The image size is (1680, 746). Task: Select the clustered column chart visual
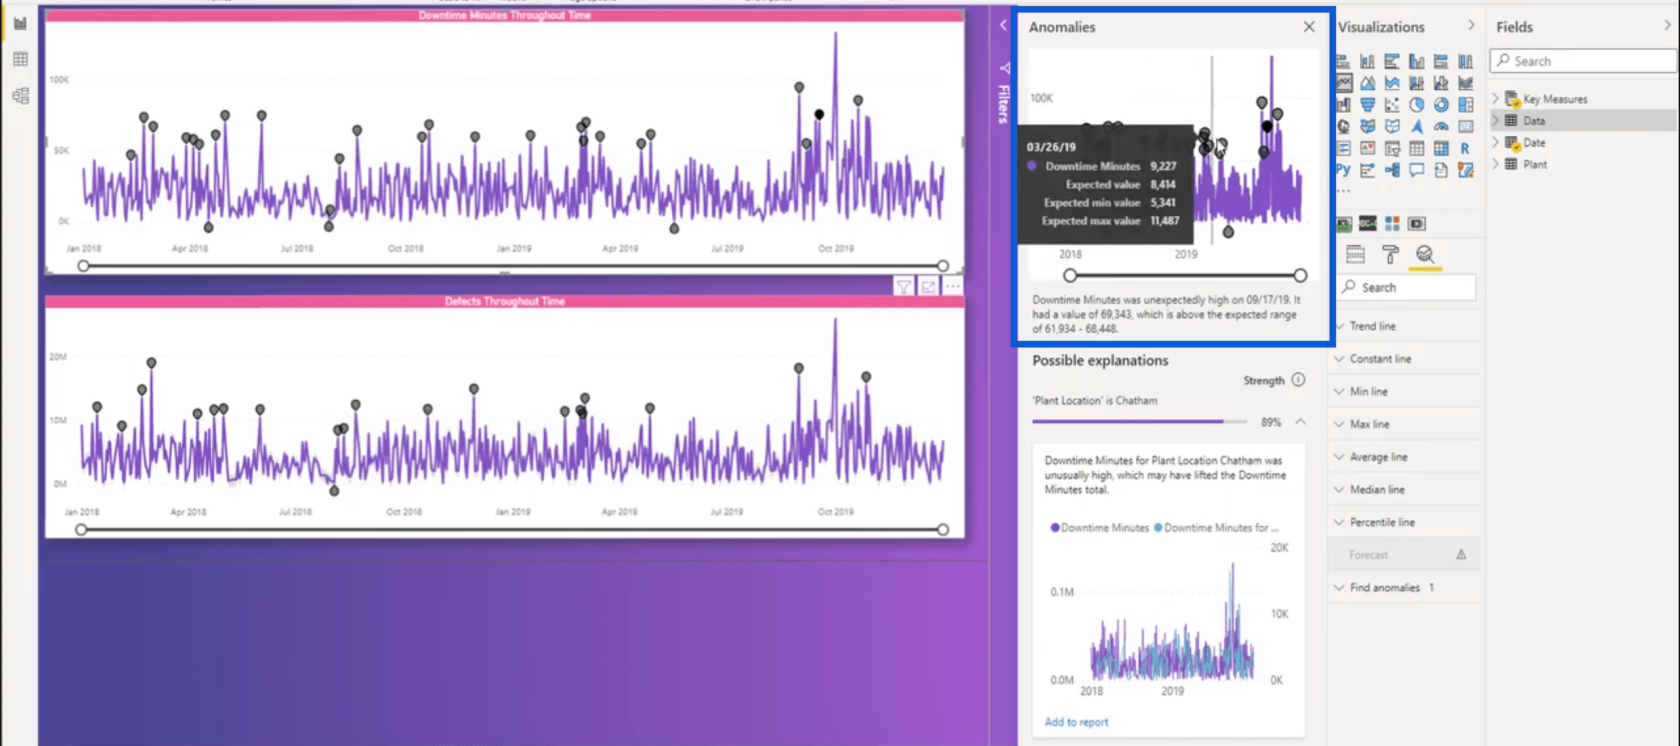click(1416, 61)
